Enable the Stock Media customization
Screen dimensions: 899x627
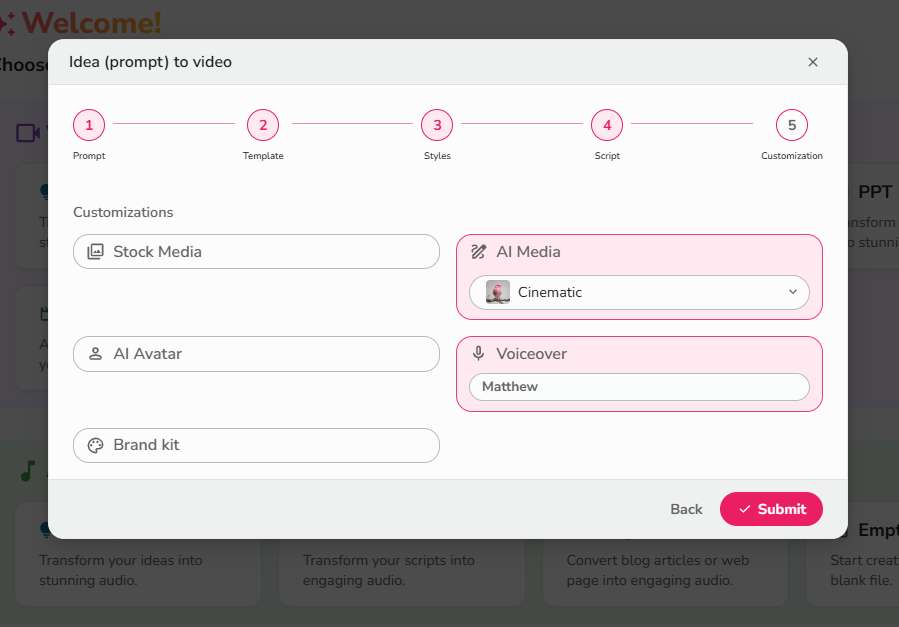point(256,252)
